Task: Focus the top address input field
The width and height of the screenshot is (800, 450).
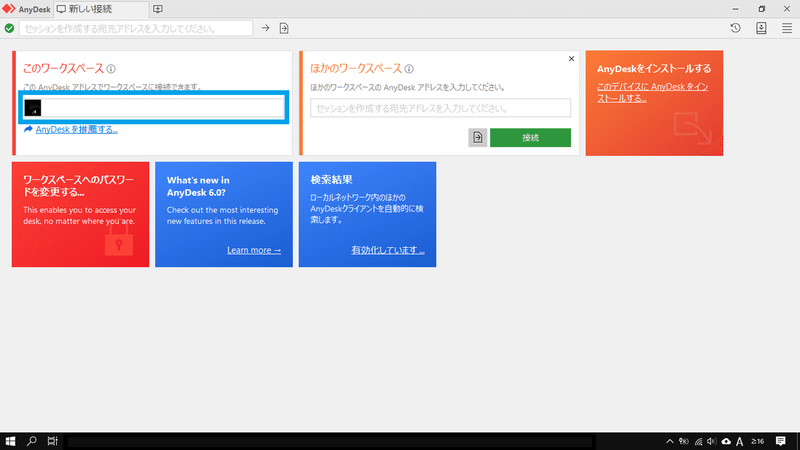Action: (136, 28)
